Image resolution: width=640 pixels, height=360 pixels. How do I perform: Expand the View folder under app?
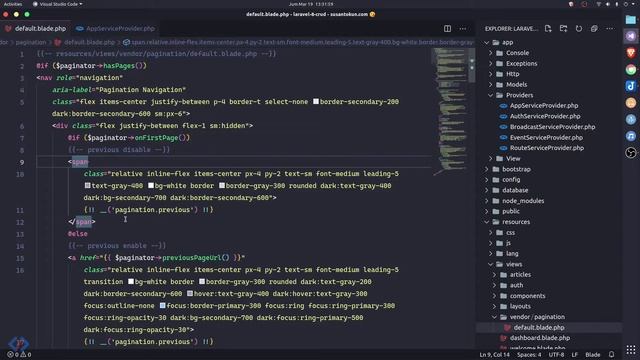tap(491, 159)
